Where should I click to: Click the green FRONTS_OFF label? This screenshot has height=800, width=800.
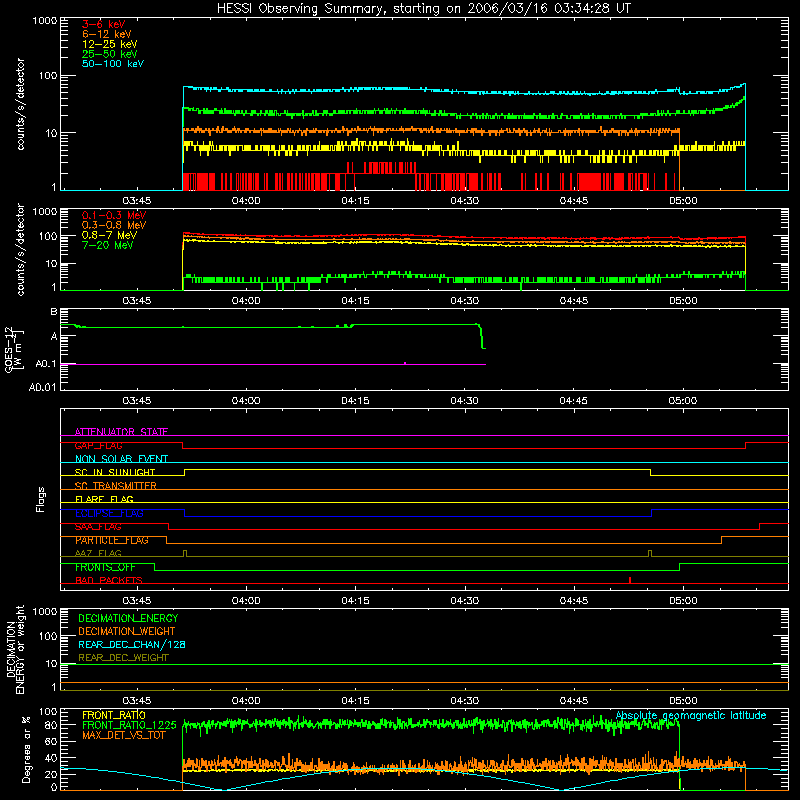tap(105, 567)
